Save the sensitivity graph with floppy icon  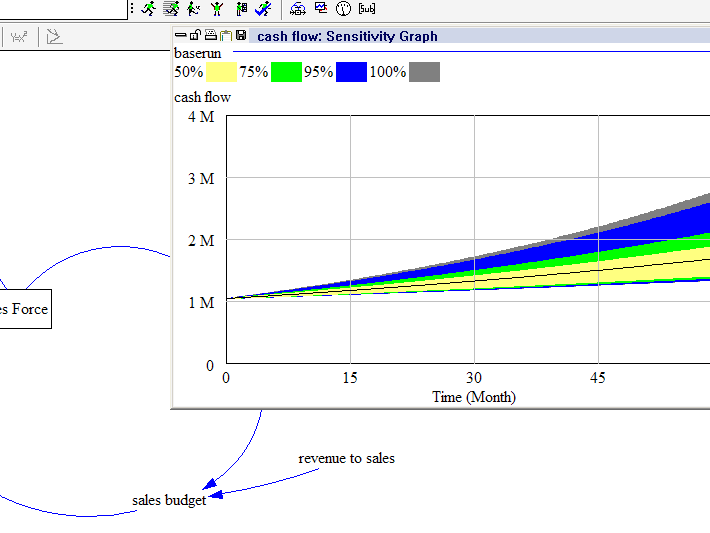point(240,35)
